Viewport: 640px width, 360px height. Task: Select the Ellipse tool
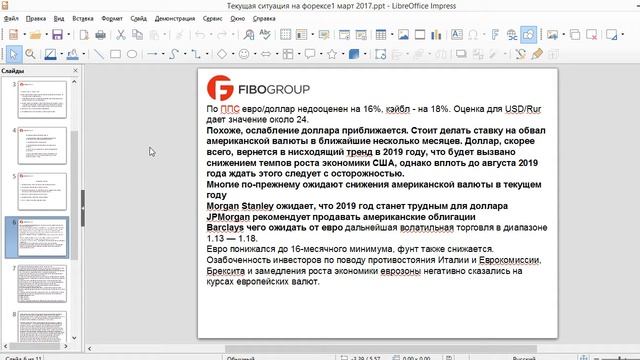pos(132,54)
